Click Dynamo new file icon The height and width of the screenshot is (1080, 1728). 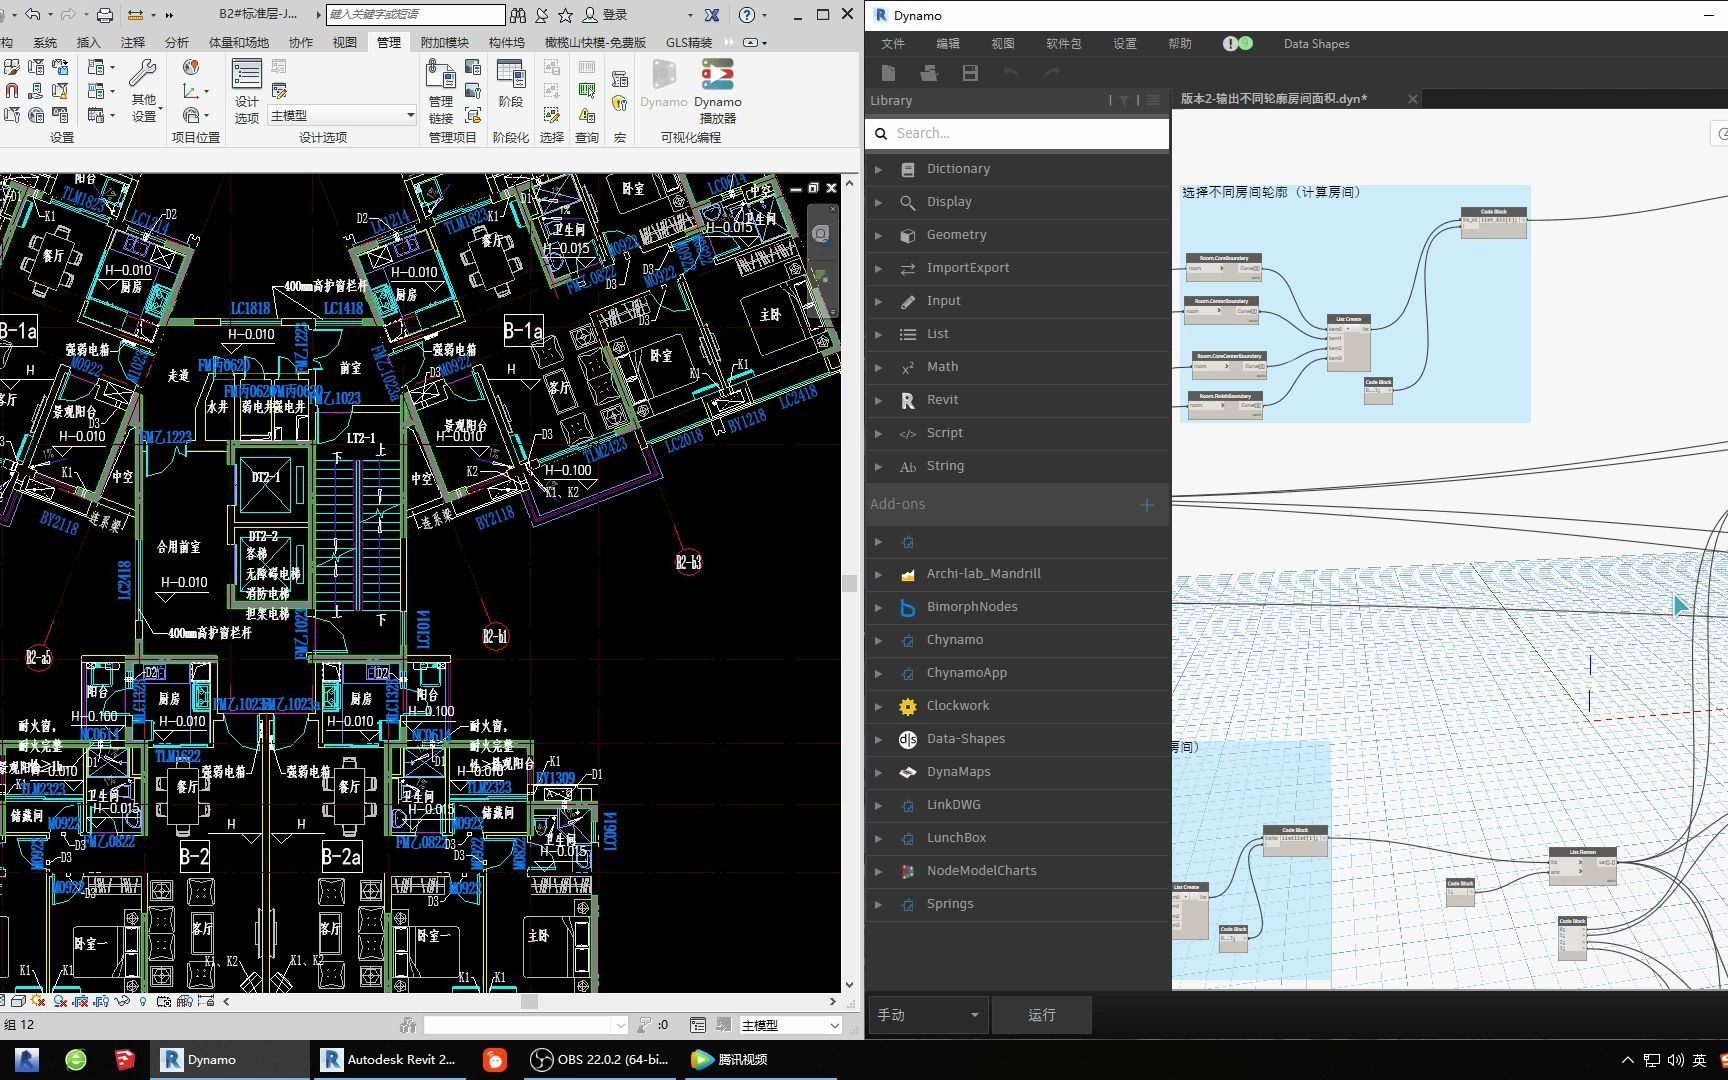(x=888, y=73)
